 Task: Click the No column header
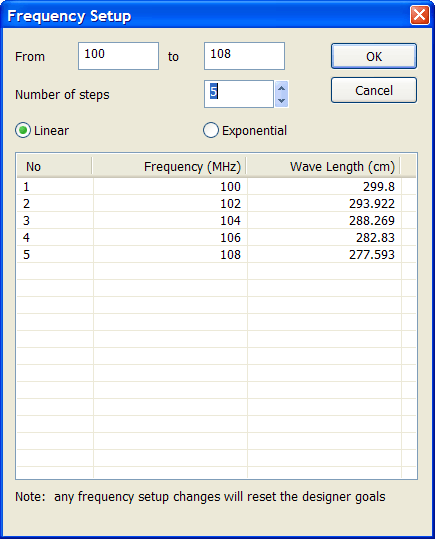click(x=54, y=167)
